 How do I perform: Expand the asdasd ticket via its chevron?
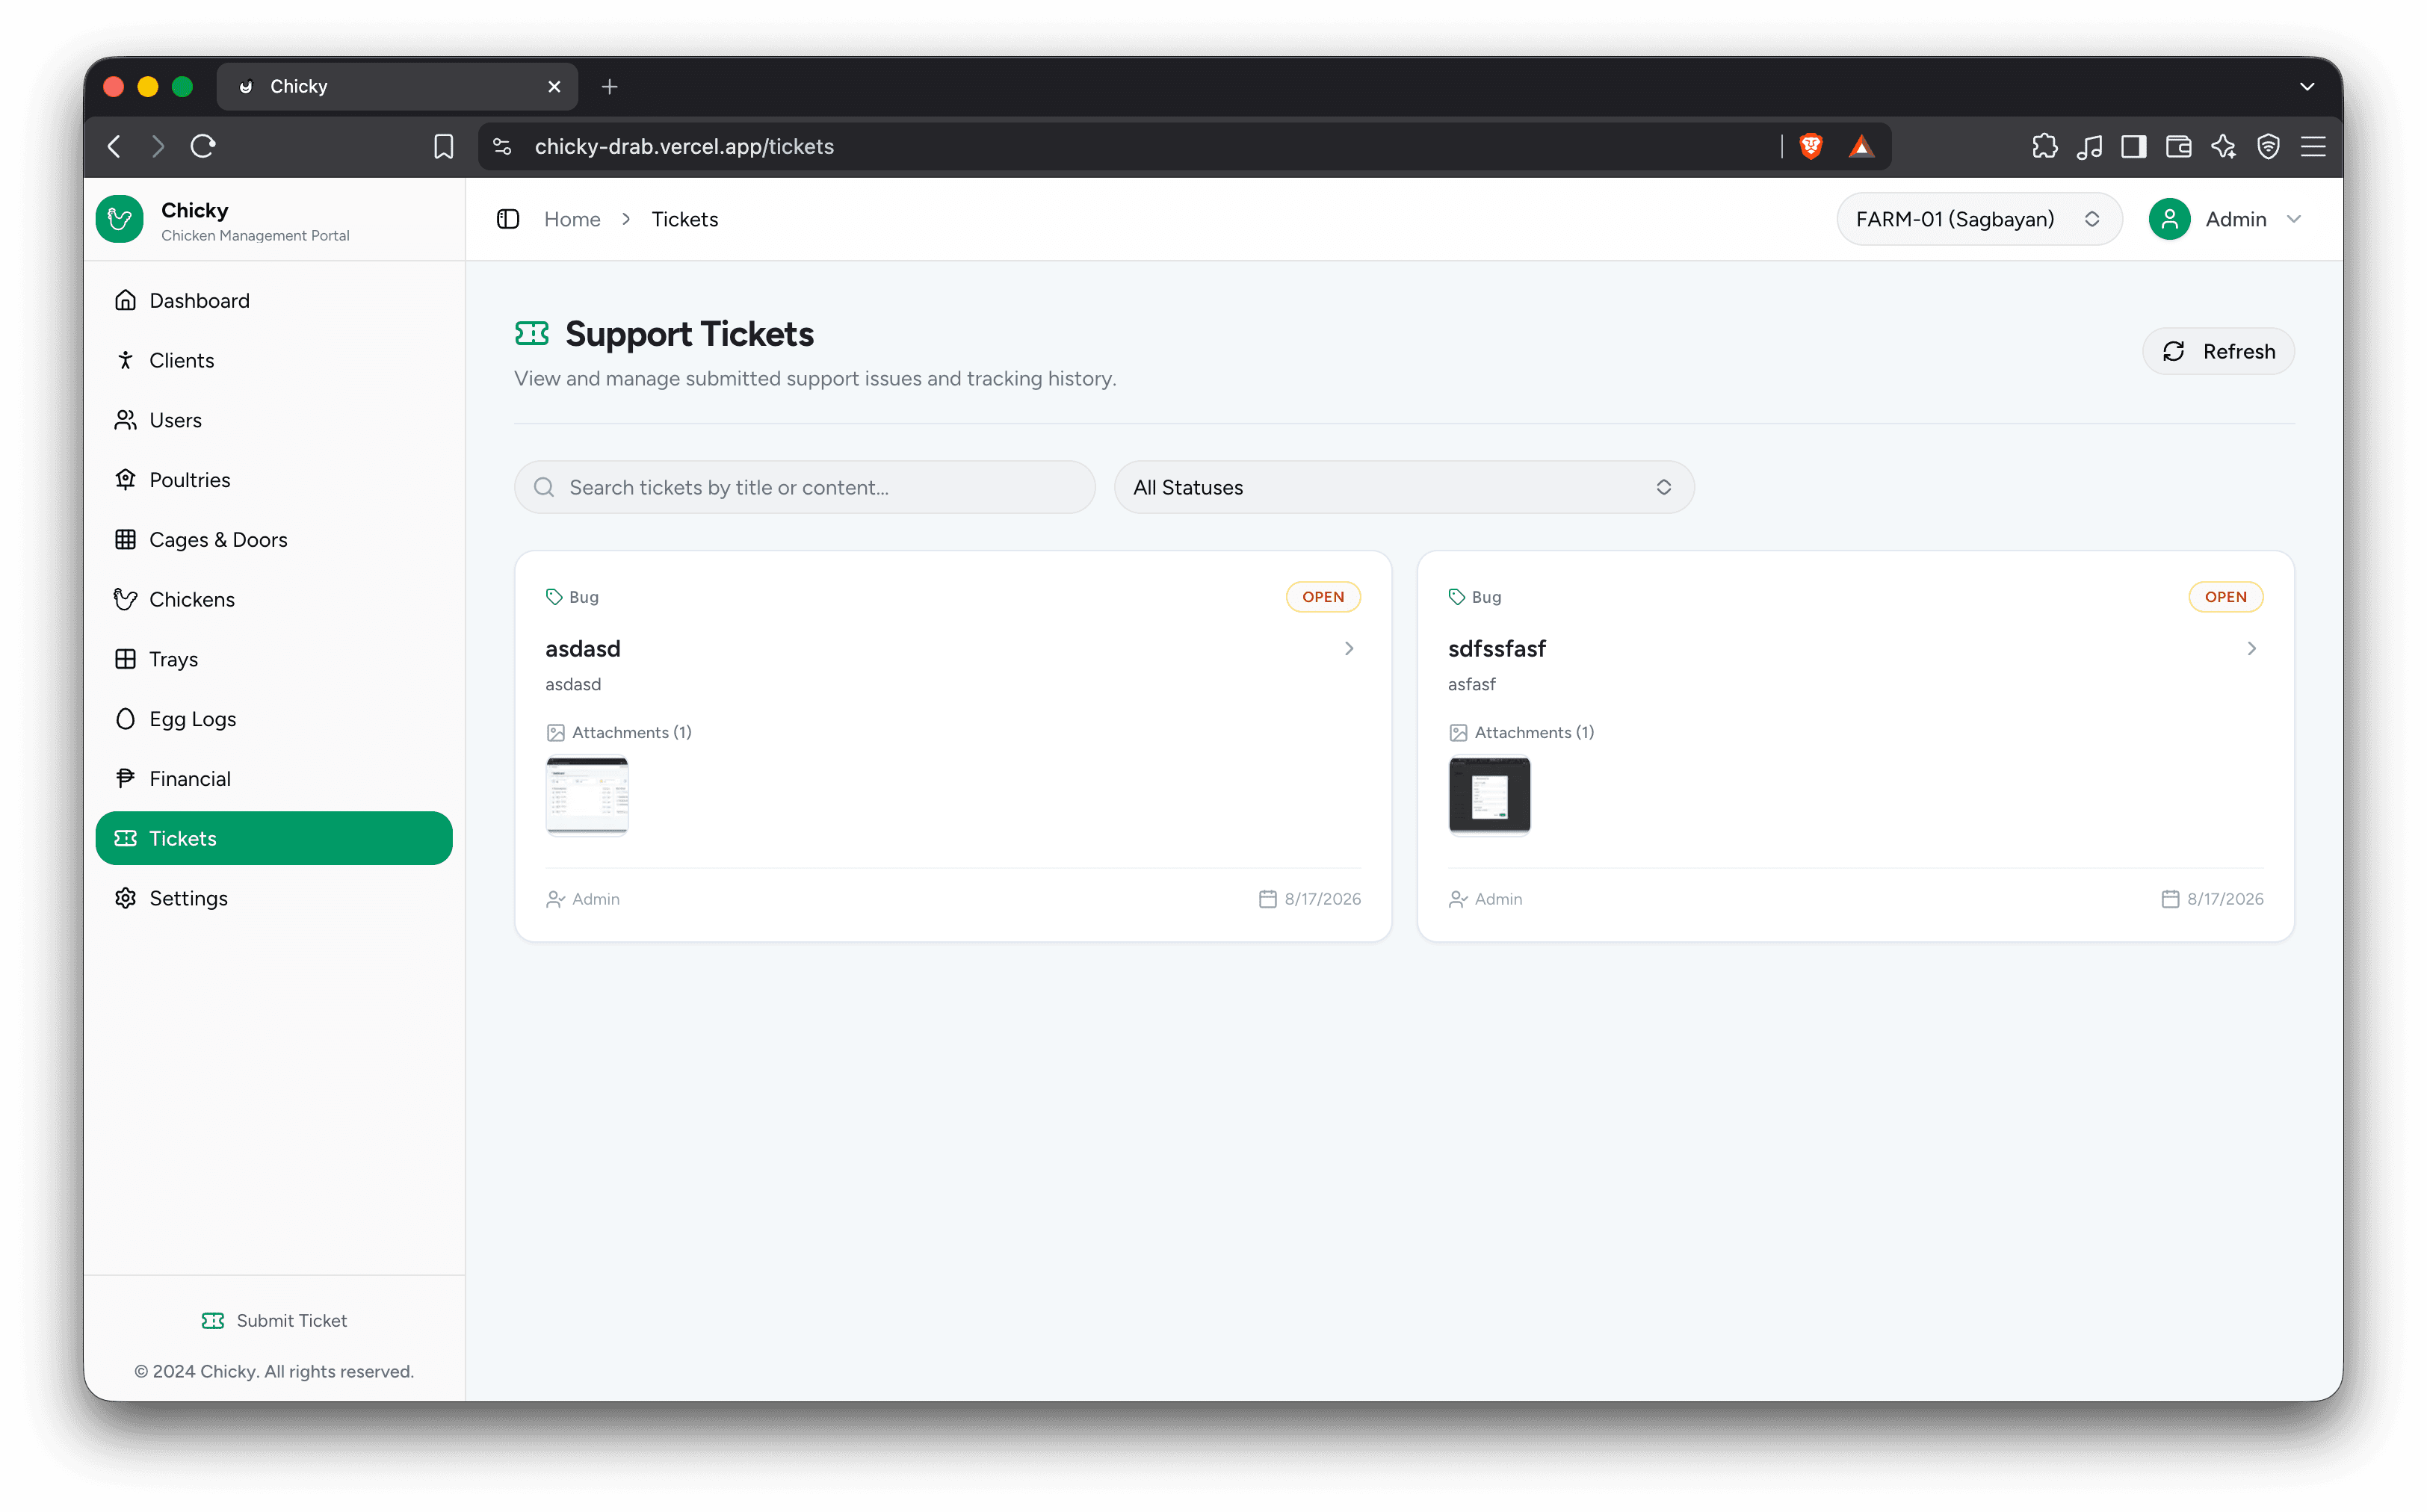tap(1348, 649)
